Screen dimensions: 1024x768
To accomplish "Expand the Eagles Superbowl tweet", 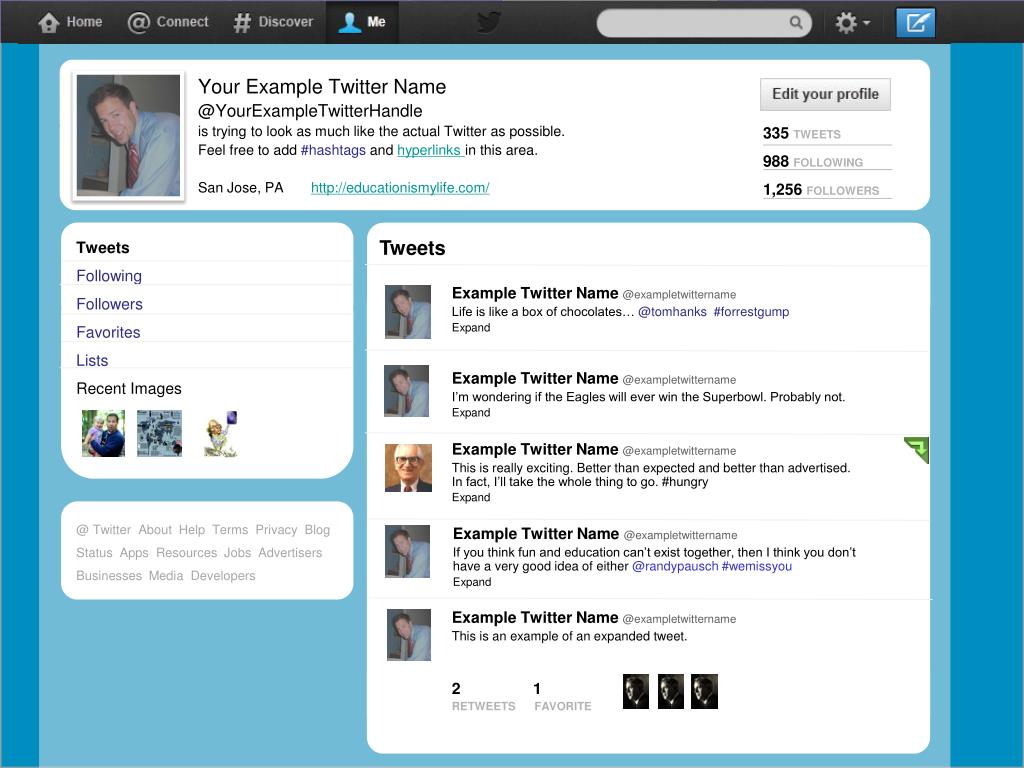I will [x=471, y=413].
